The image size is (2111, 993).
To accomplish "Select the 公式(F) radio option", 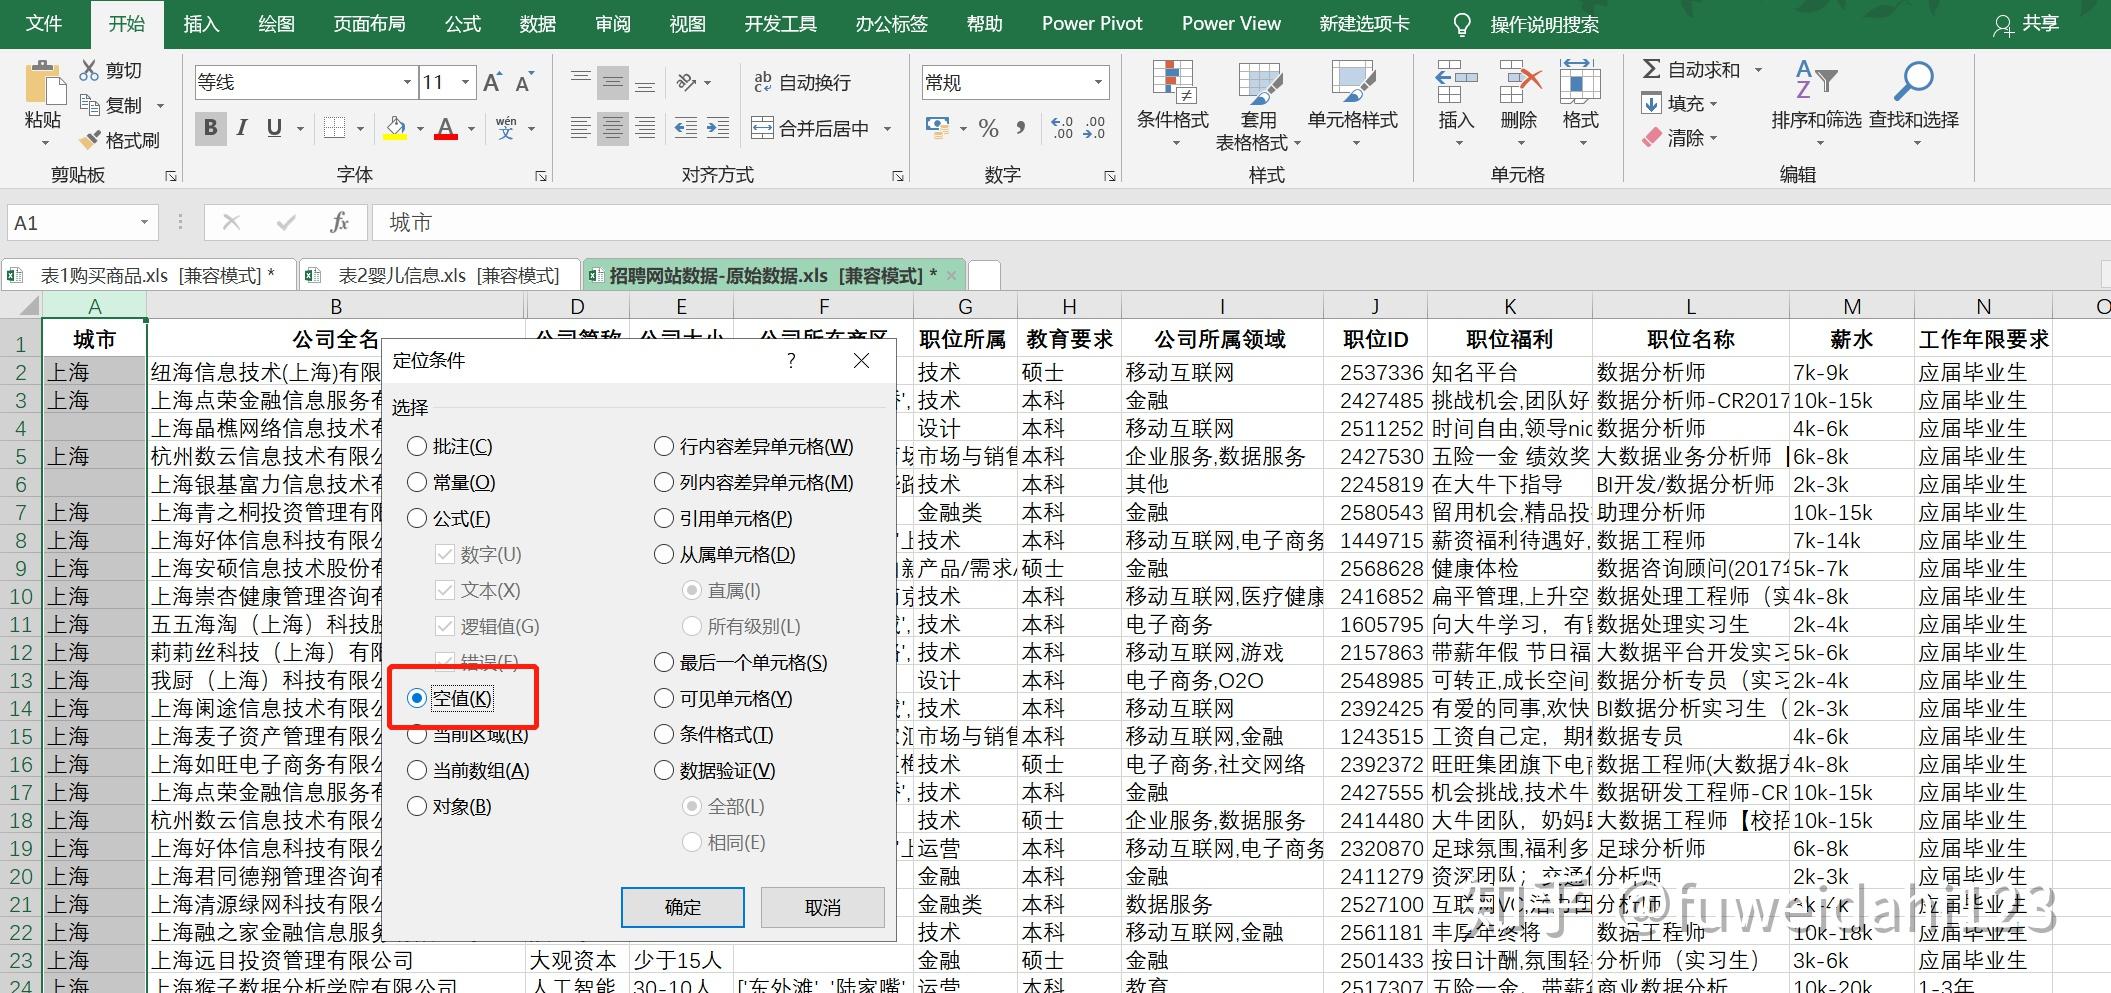I will point(417,519).
